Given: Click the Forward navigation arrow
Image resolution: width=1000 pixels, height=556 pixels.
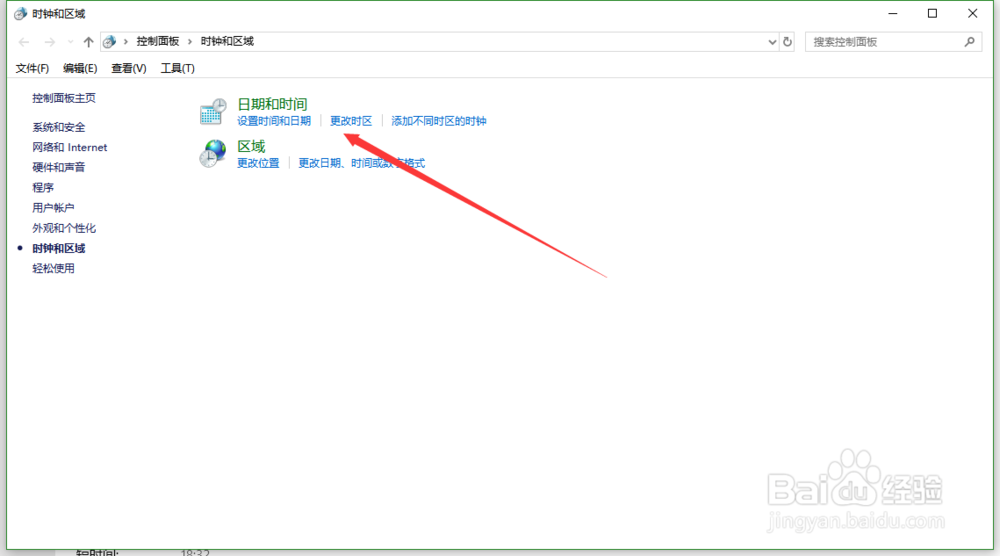Looking at the screenshot, I should (50, 42).
